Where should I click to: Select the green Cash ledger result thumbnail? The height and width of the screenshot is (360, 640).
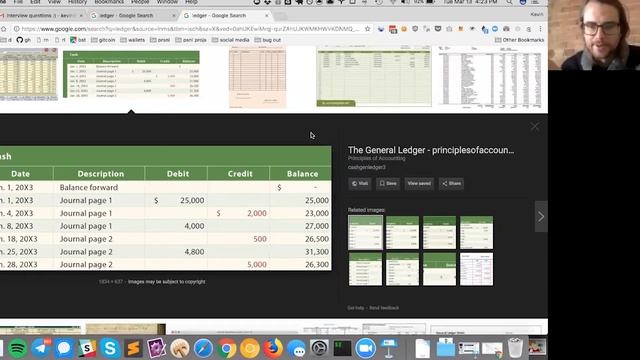(x=131, y=74)
